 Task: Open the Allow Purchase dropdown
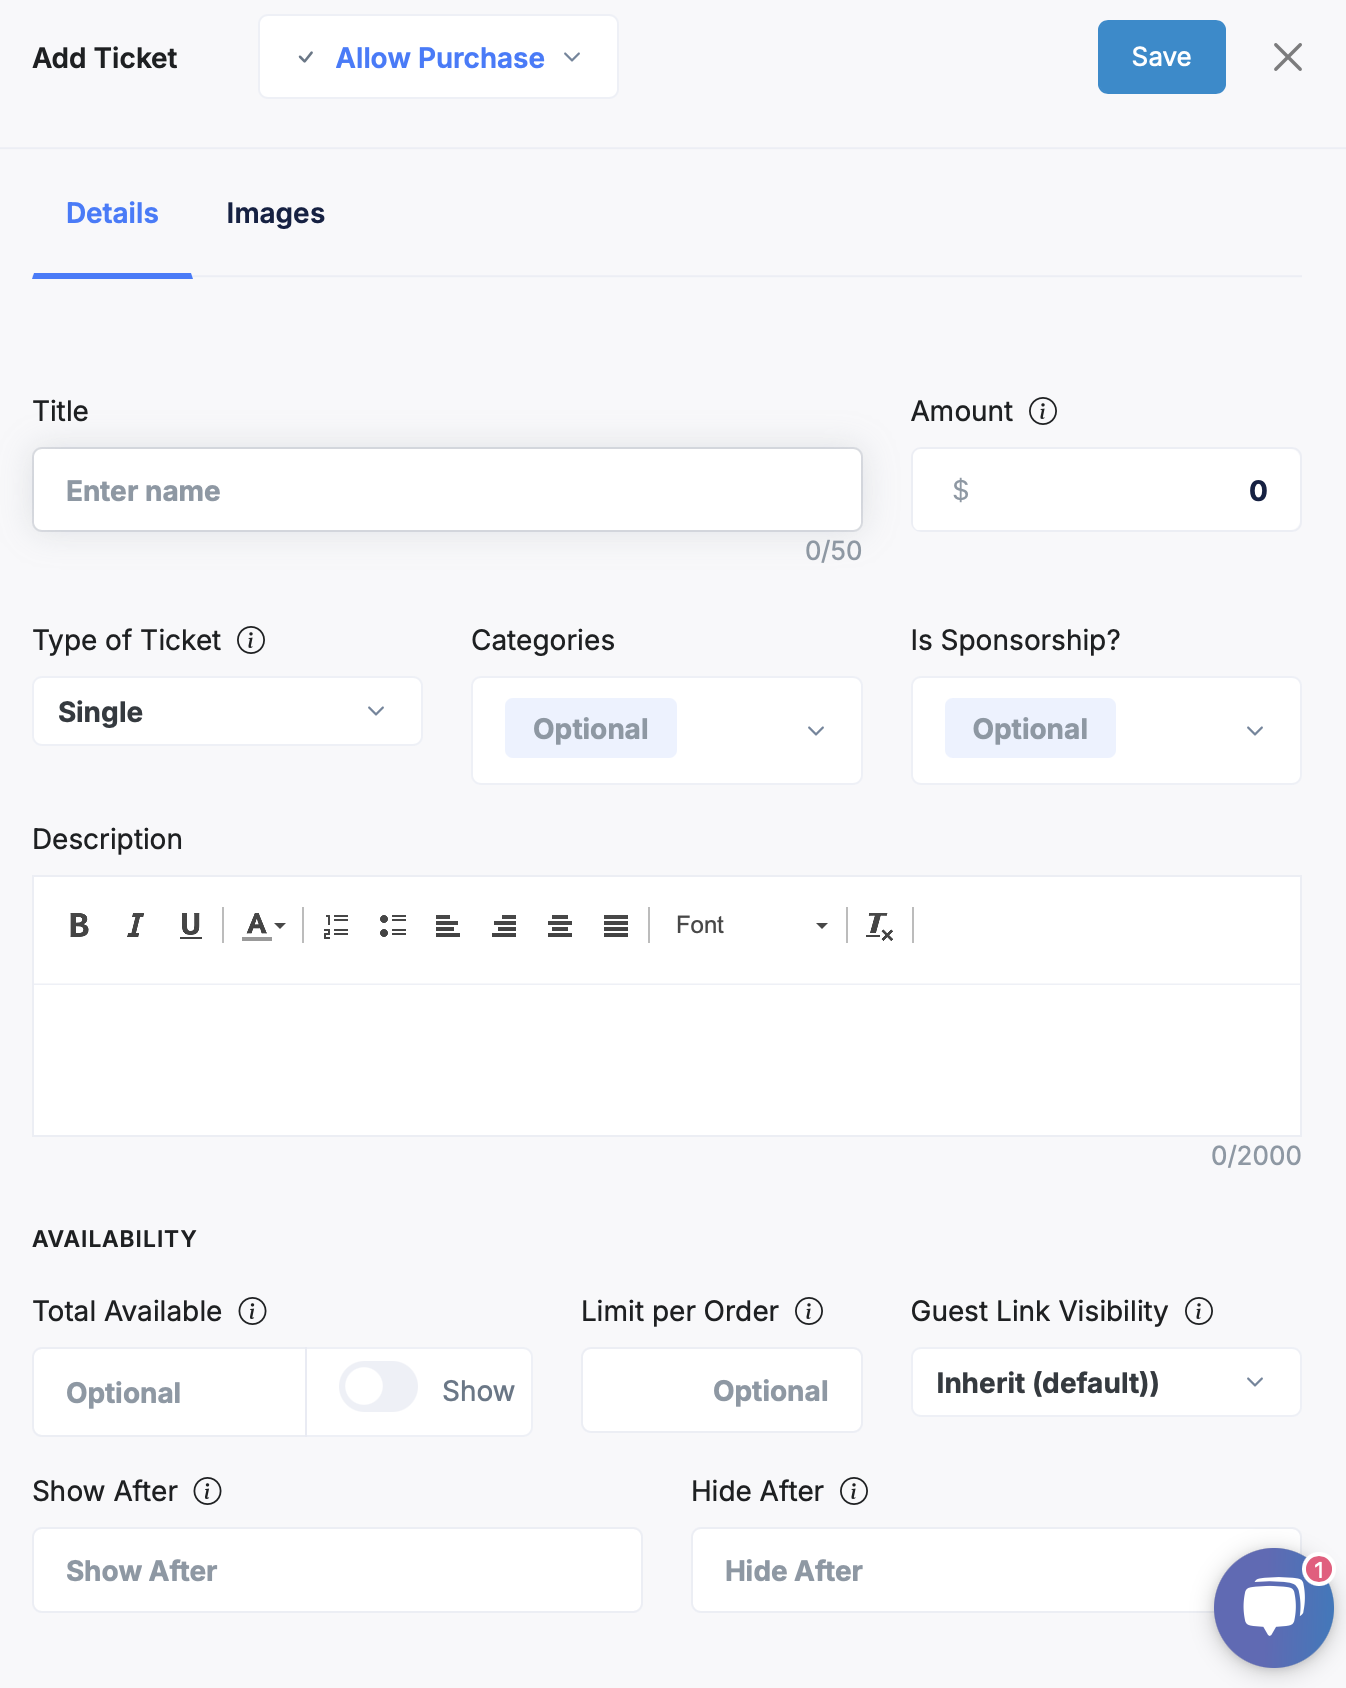click(x=439, y=57)
